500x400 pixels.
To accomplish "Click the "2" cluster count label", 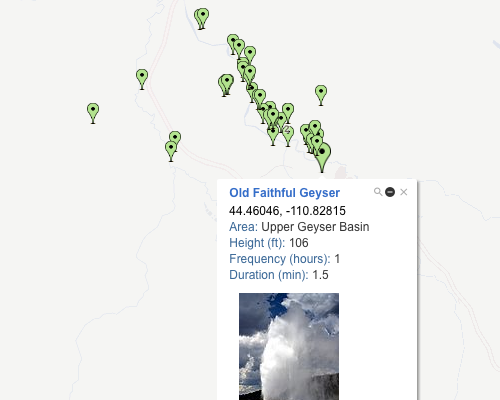I will coord(287,129).
